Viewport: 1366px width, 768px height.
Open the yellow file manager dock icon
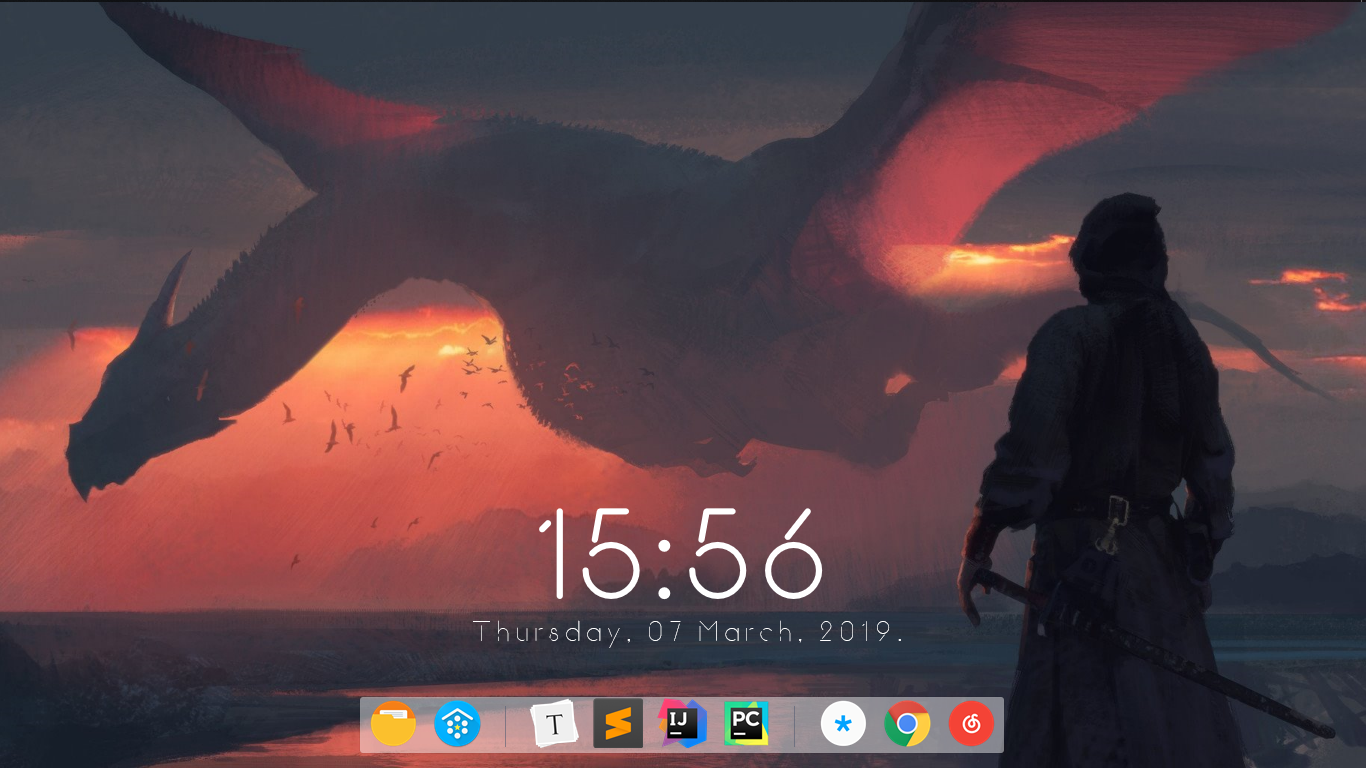coord(393,724)
